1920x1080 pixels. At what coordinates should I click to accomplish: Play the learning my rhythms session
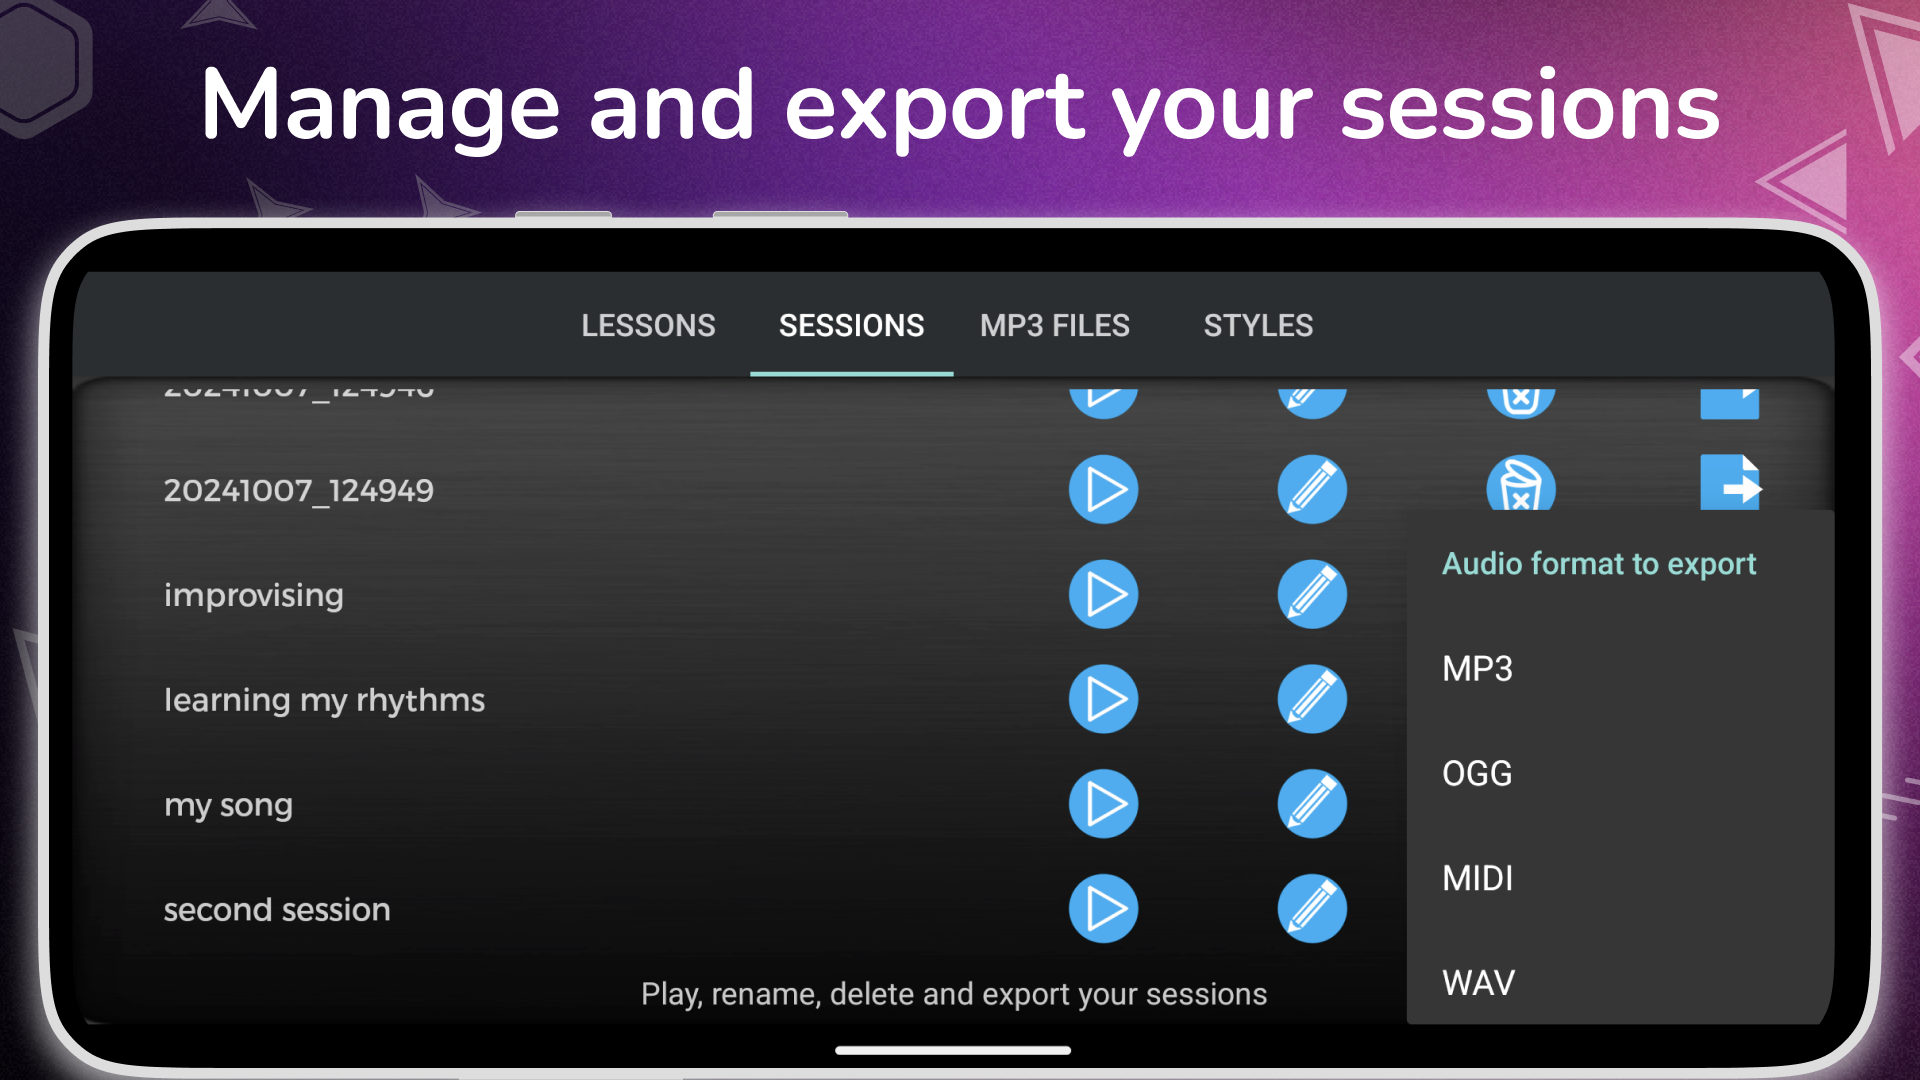click(1103, 700)
